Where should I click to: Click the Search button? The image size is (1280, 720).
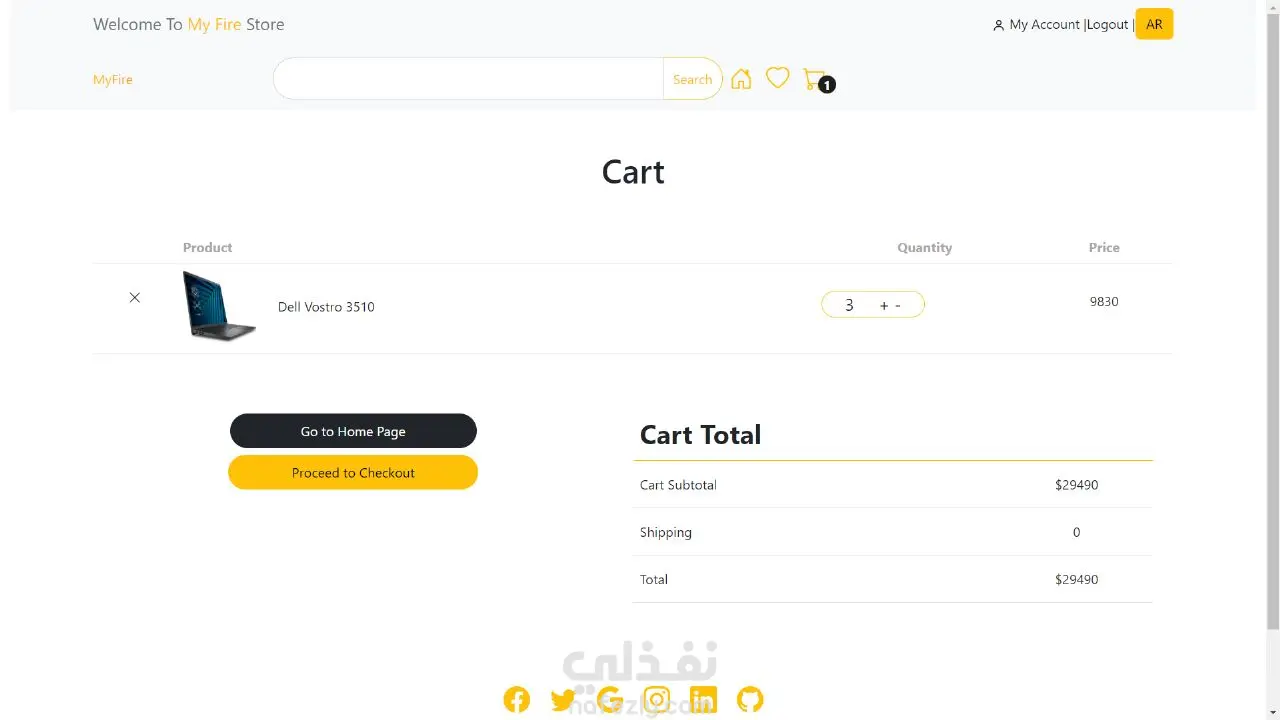(x=692, y=79)
